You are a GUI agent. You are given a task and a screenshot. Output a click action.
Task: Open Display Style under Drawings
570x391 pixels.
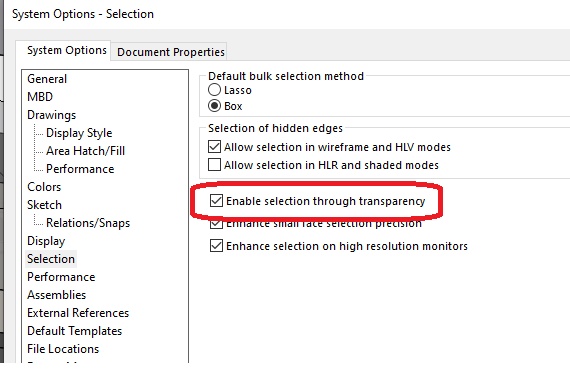[x=79, y=133]
